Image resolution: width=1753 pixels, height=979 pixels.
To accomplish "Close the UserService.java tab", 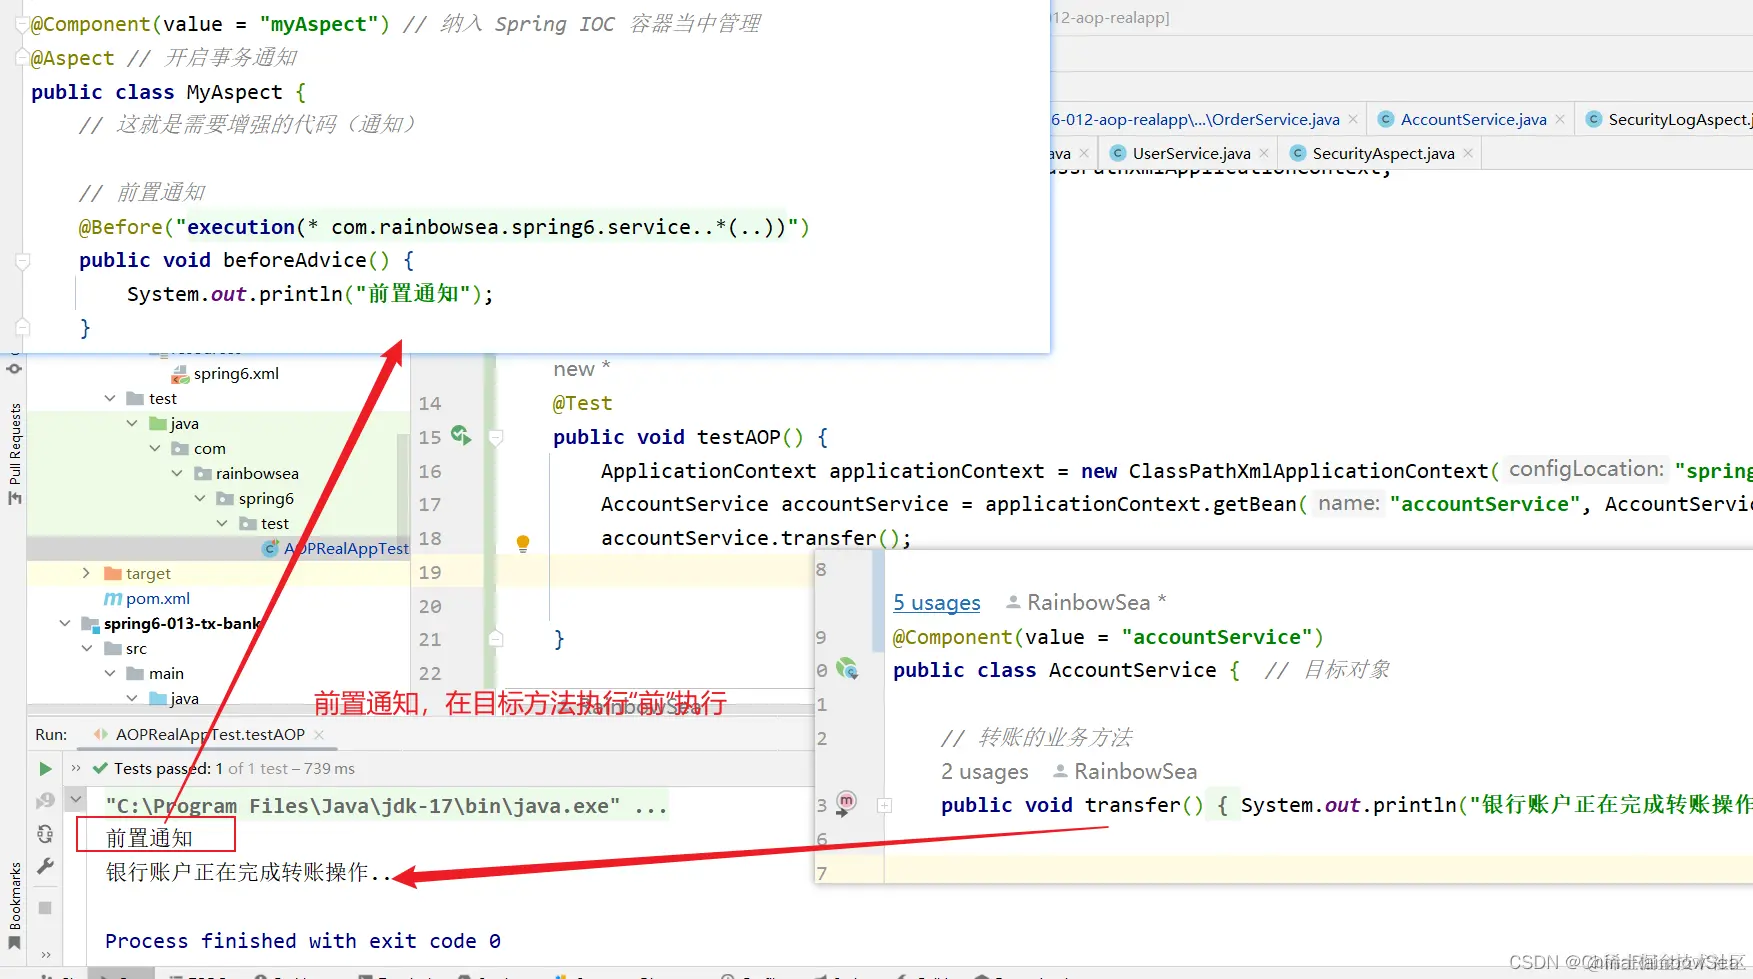I will [1264, 153].
